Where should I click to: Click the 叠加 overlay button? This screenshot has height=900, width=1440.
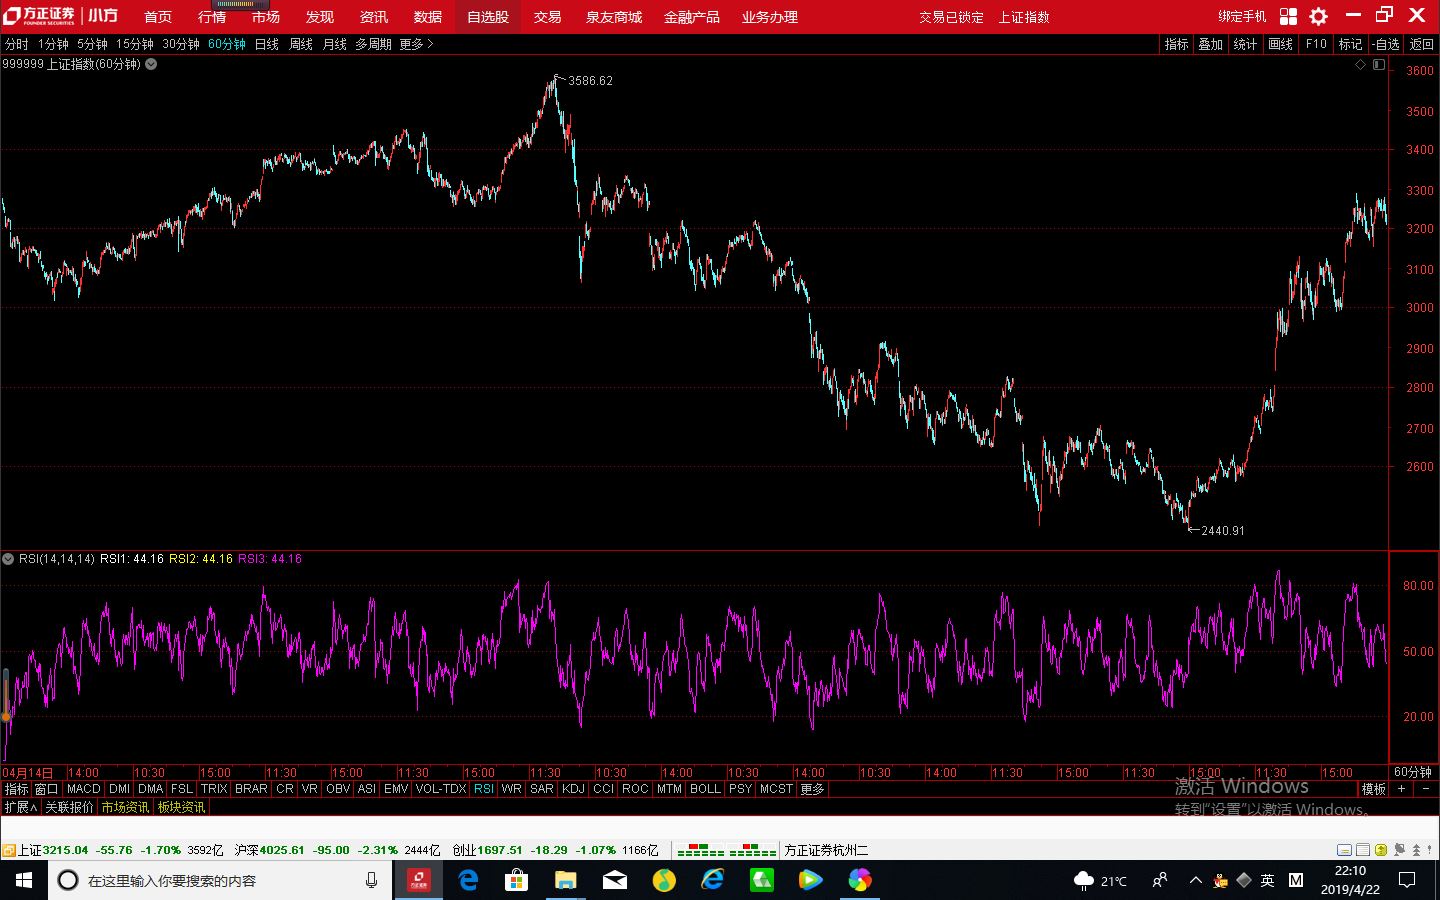(1211, 44)
